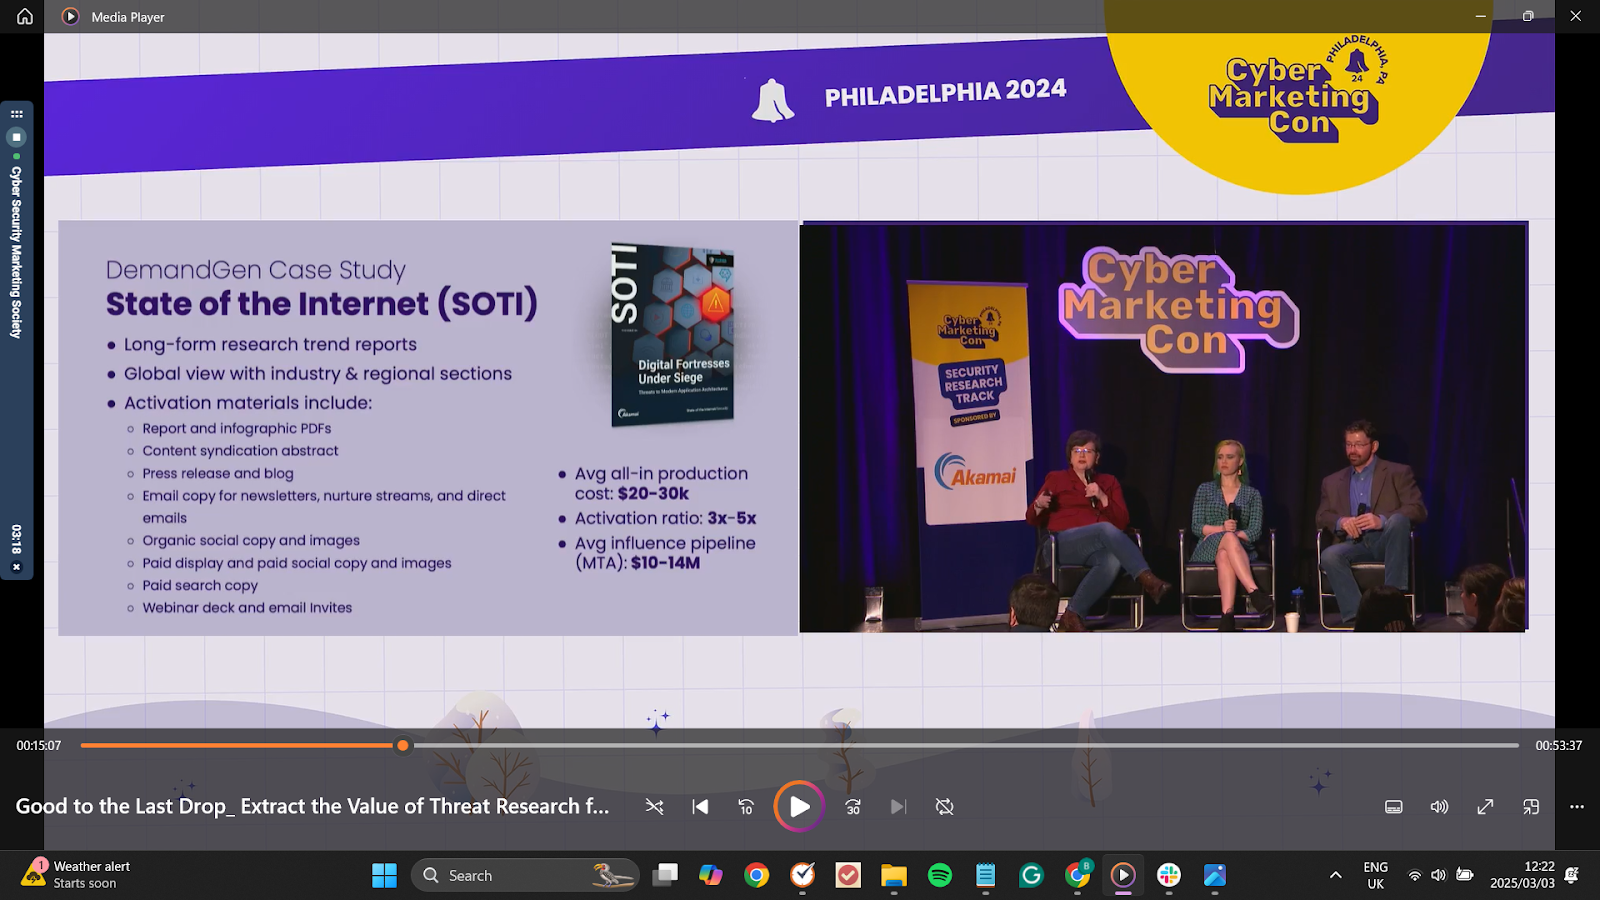Click the orange seek bar position handle

coord(403,745)
